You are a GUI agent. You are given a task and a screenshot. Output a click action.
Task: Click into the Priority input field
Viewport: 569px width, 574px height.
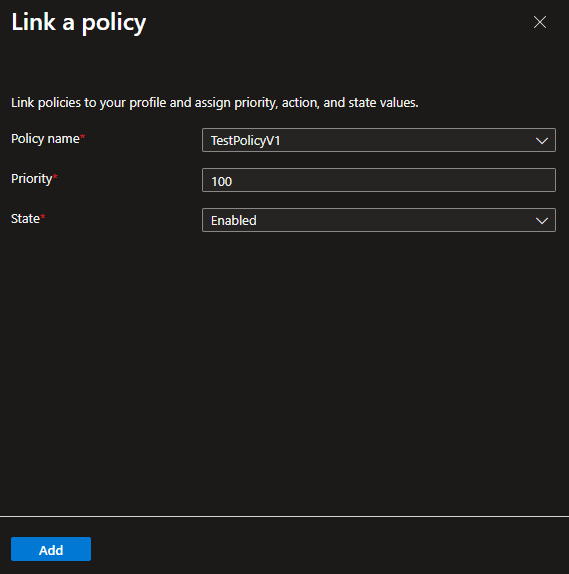(x=379, y=180)
